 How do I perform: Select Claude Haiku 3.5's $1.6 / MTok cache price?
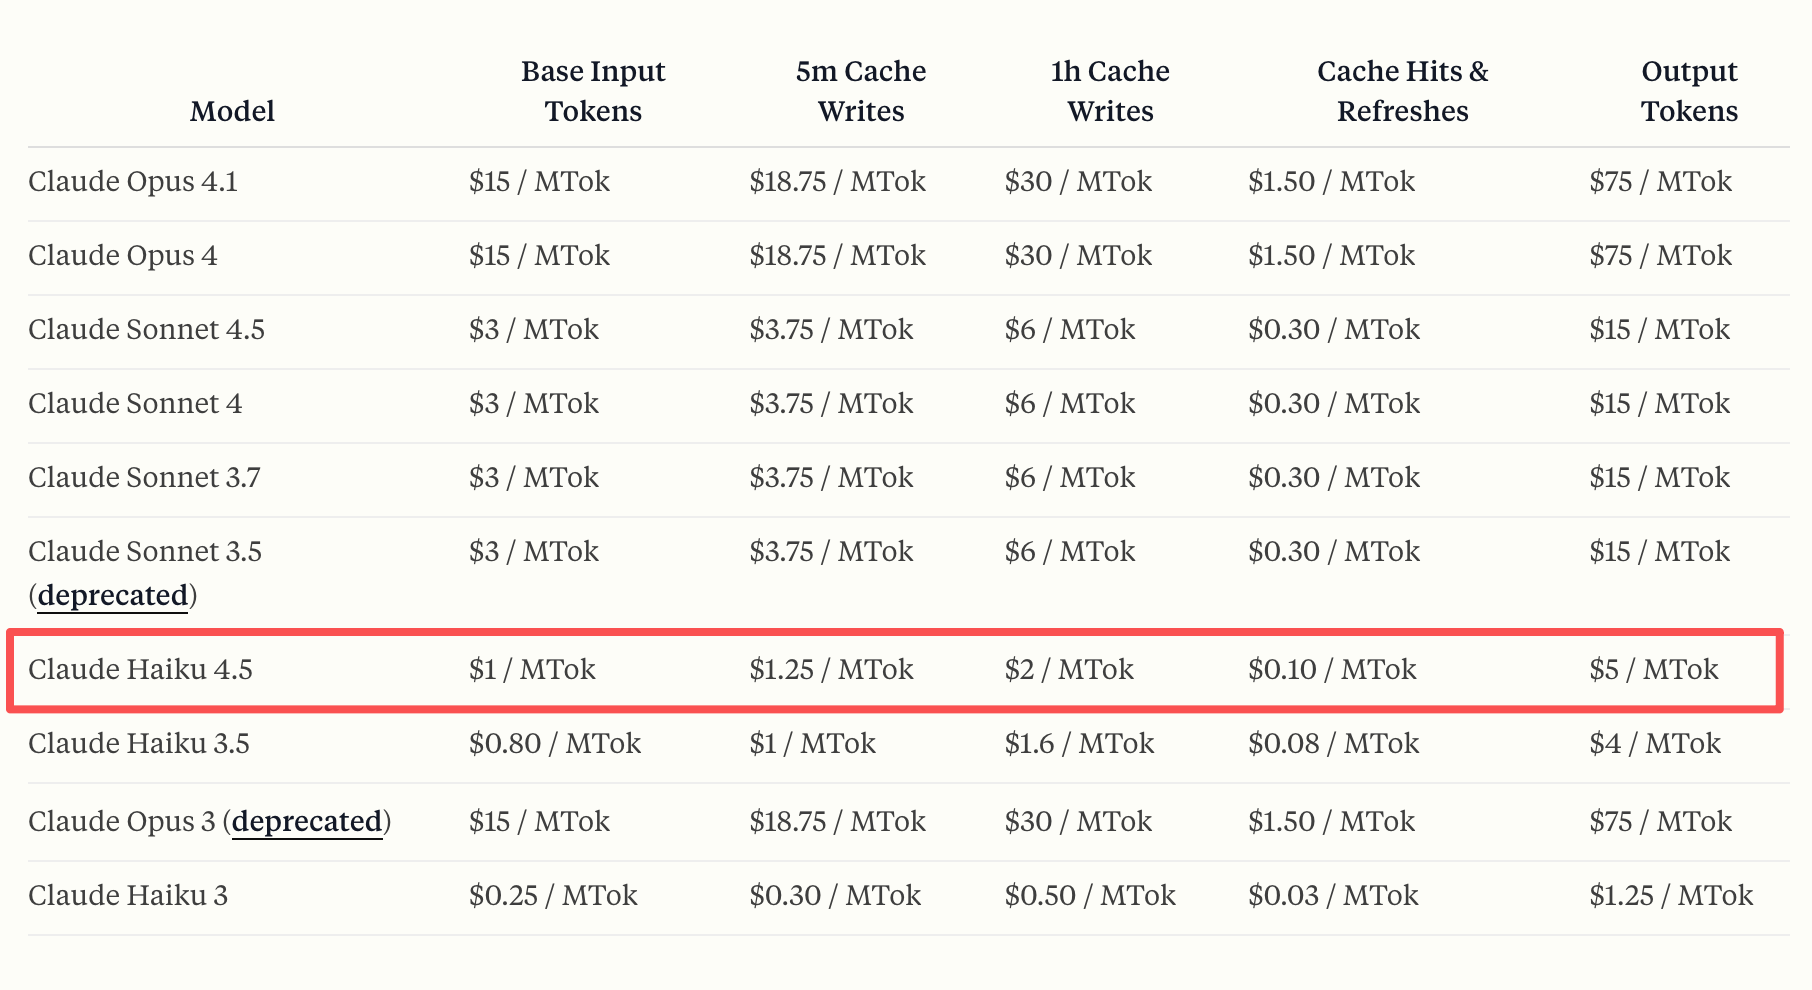coord(1079,744)
